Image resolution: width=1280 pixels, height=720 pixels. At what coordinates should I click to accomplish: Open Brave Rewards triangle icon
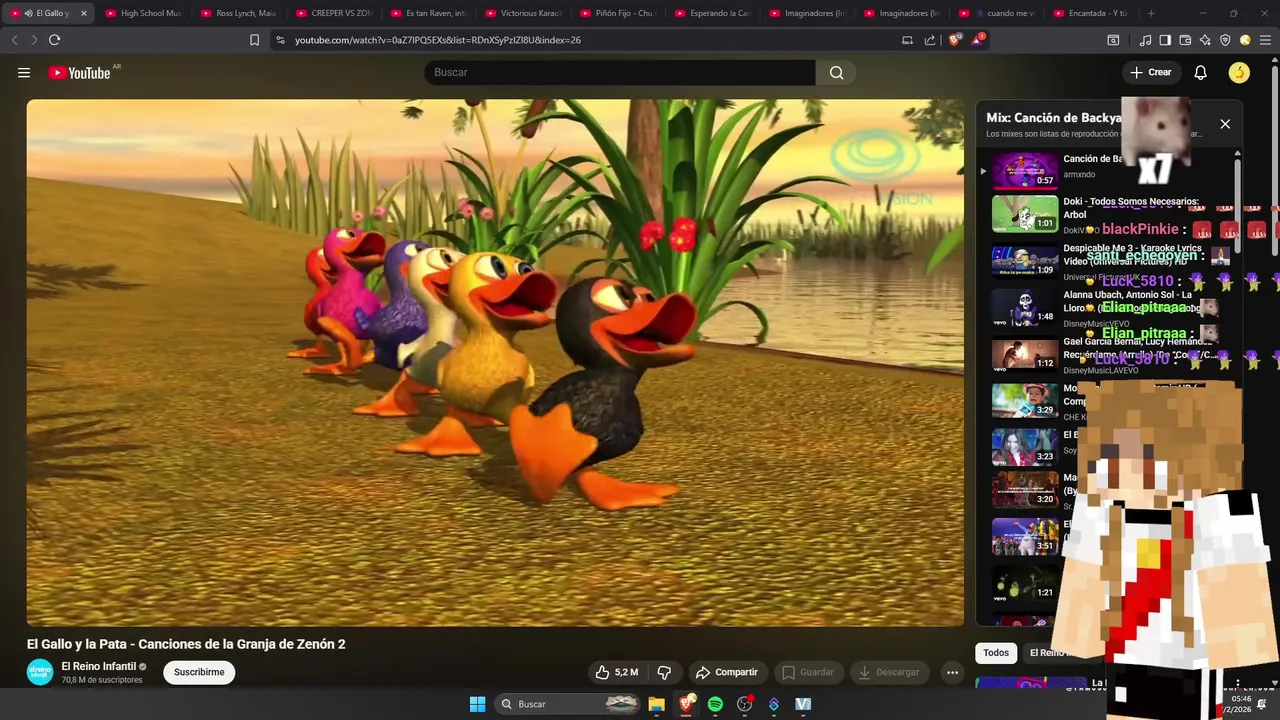click(978, 40)
